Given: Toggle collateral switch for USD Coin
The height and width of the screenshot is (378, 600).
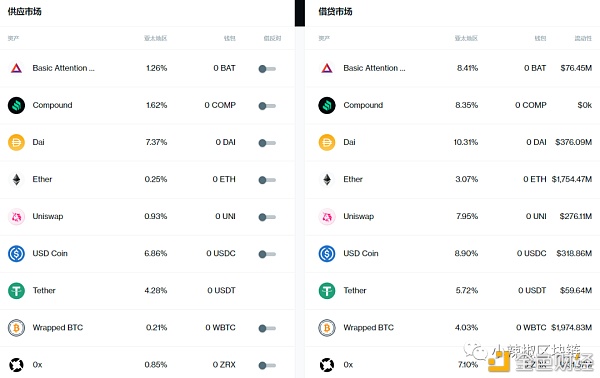Looking at the screenshot, I should (x=267, y=254).
